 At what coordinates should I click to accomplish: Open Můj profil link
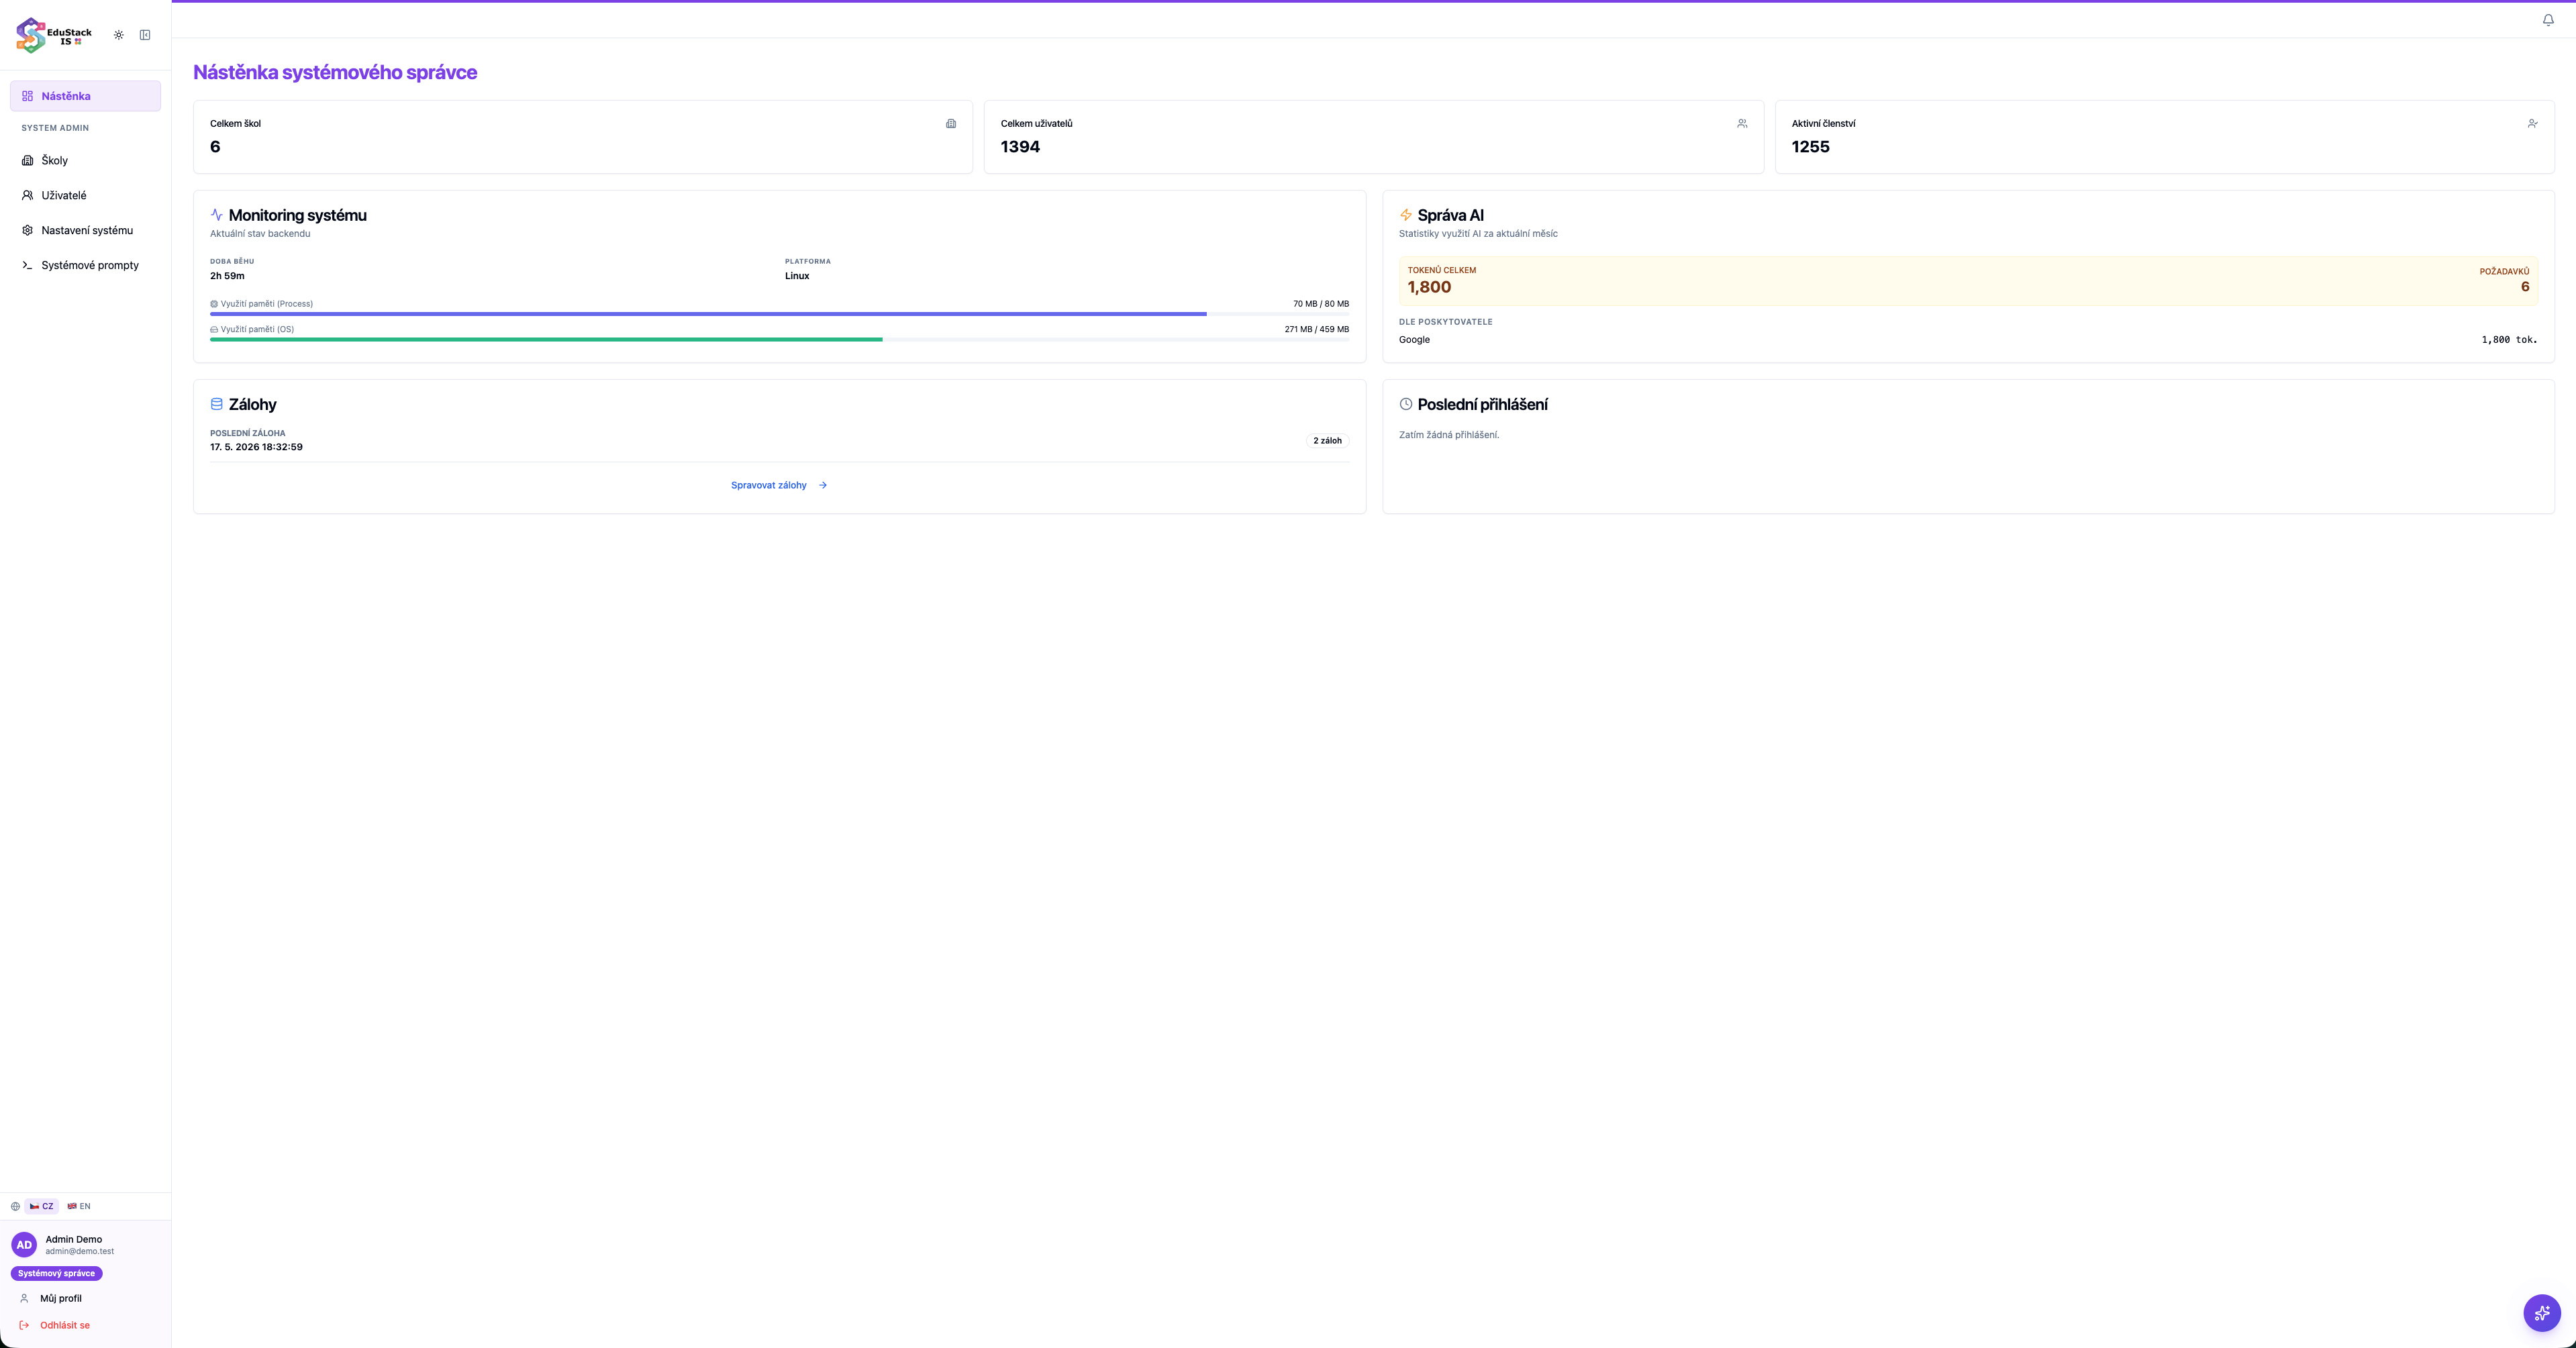pos(61,1298)
